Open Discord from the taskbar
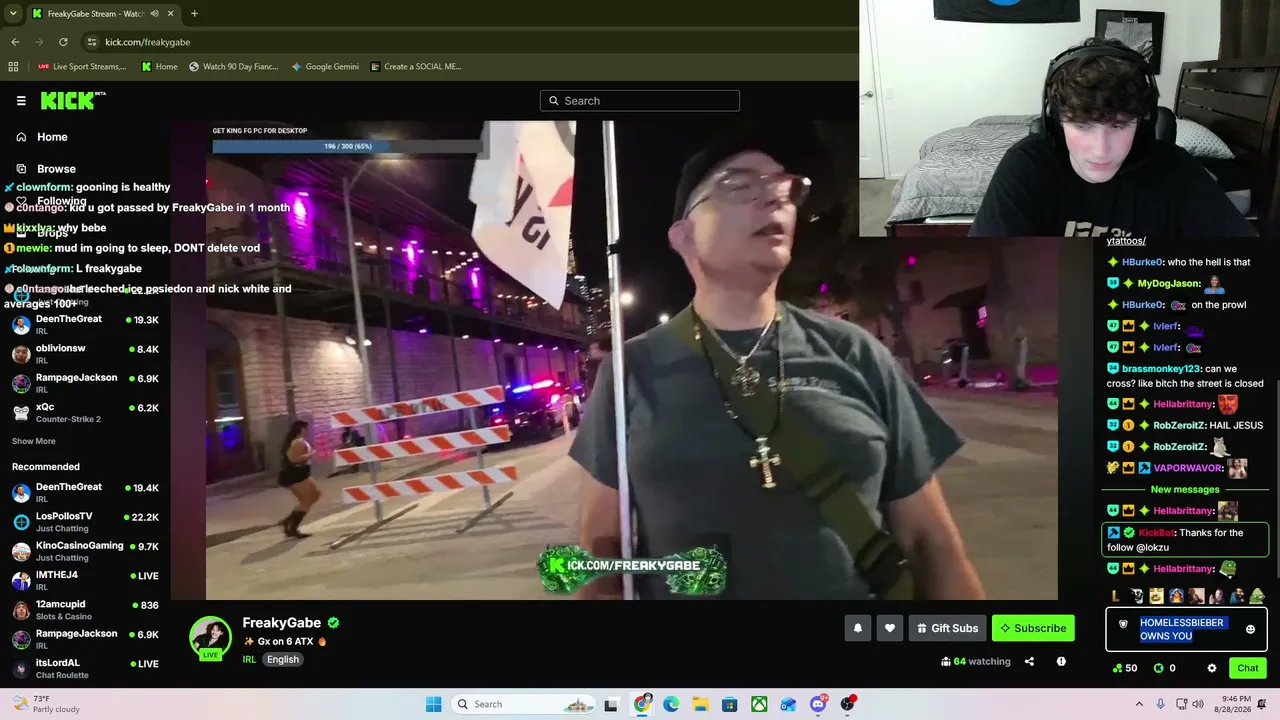 coord(818,704)
